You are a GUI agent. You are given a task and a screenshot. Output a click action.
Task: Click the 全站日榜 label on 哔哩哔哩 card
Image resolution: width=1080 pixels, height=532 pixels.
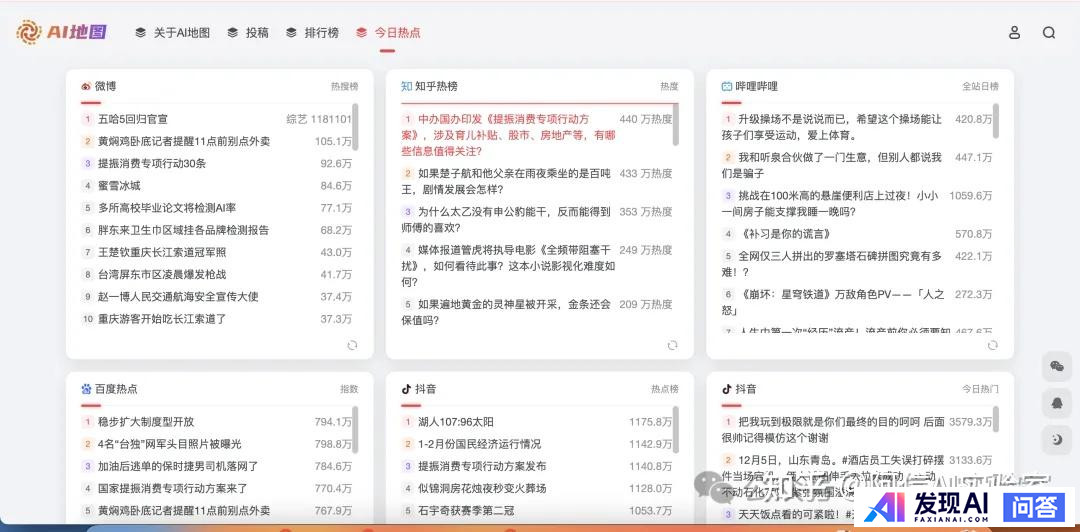pyautogui.click(x=980, y=86)
